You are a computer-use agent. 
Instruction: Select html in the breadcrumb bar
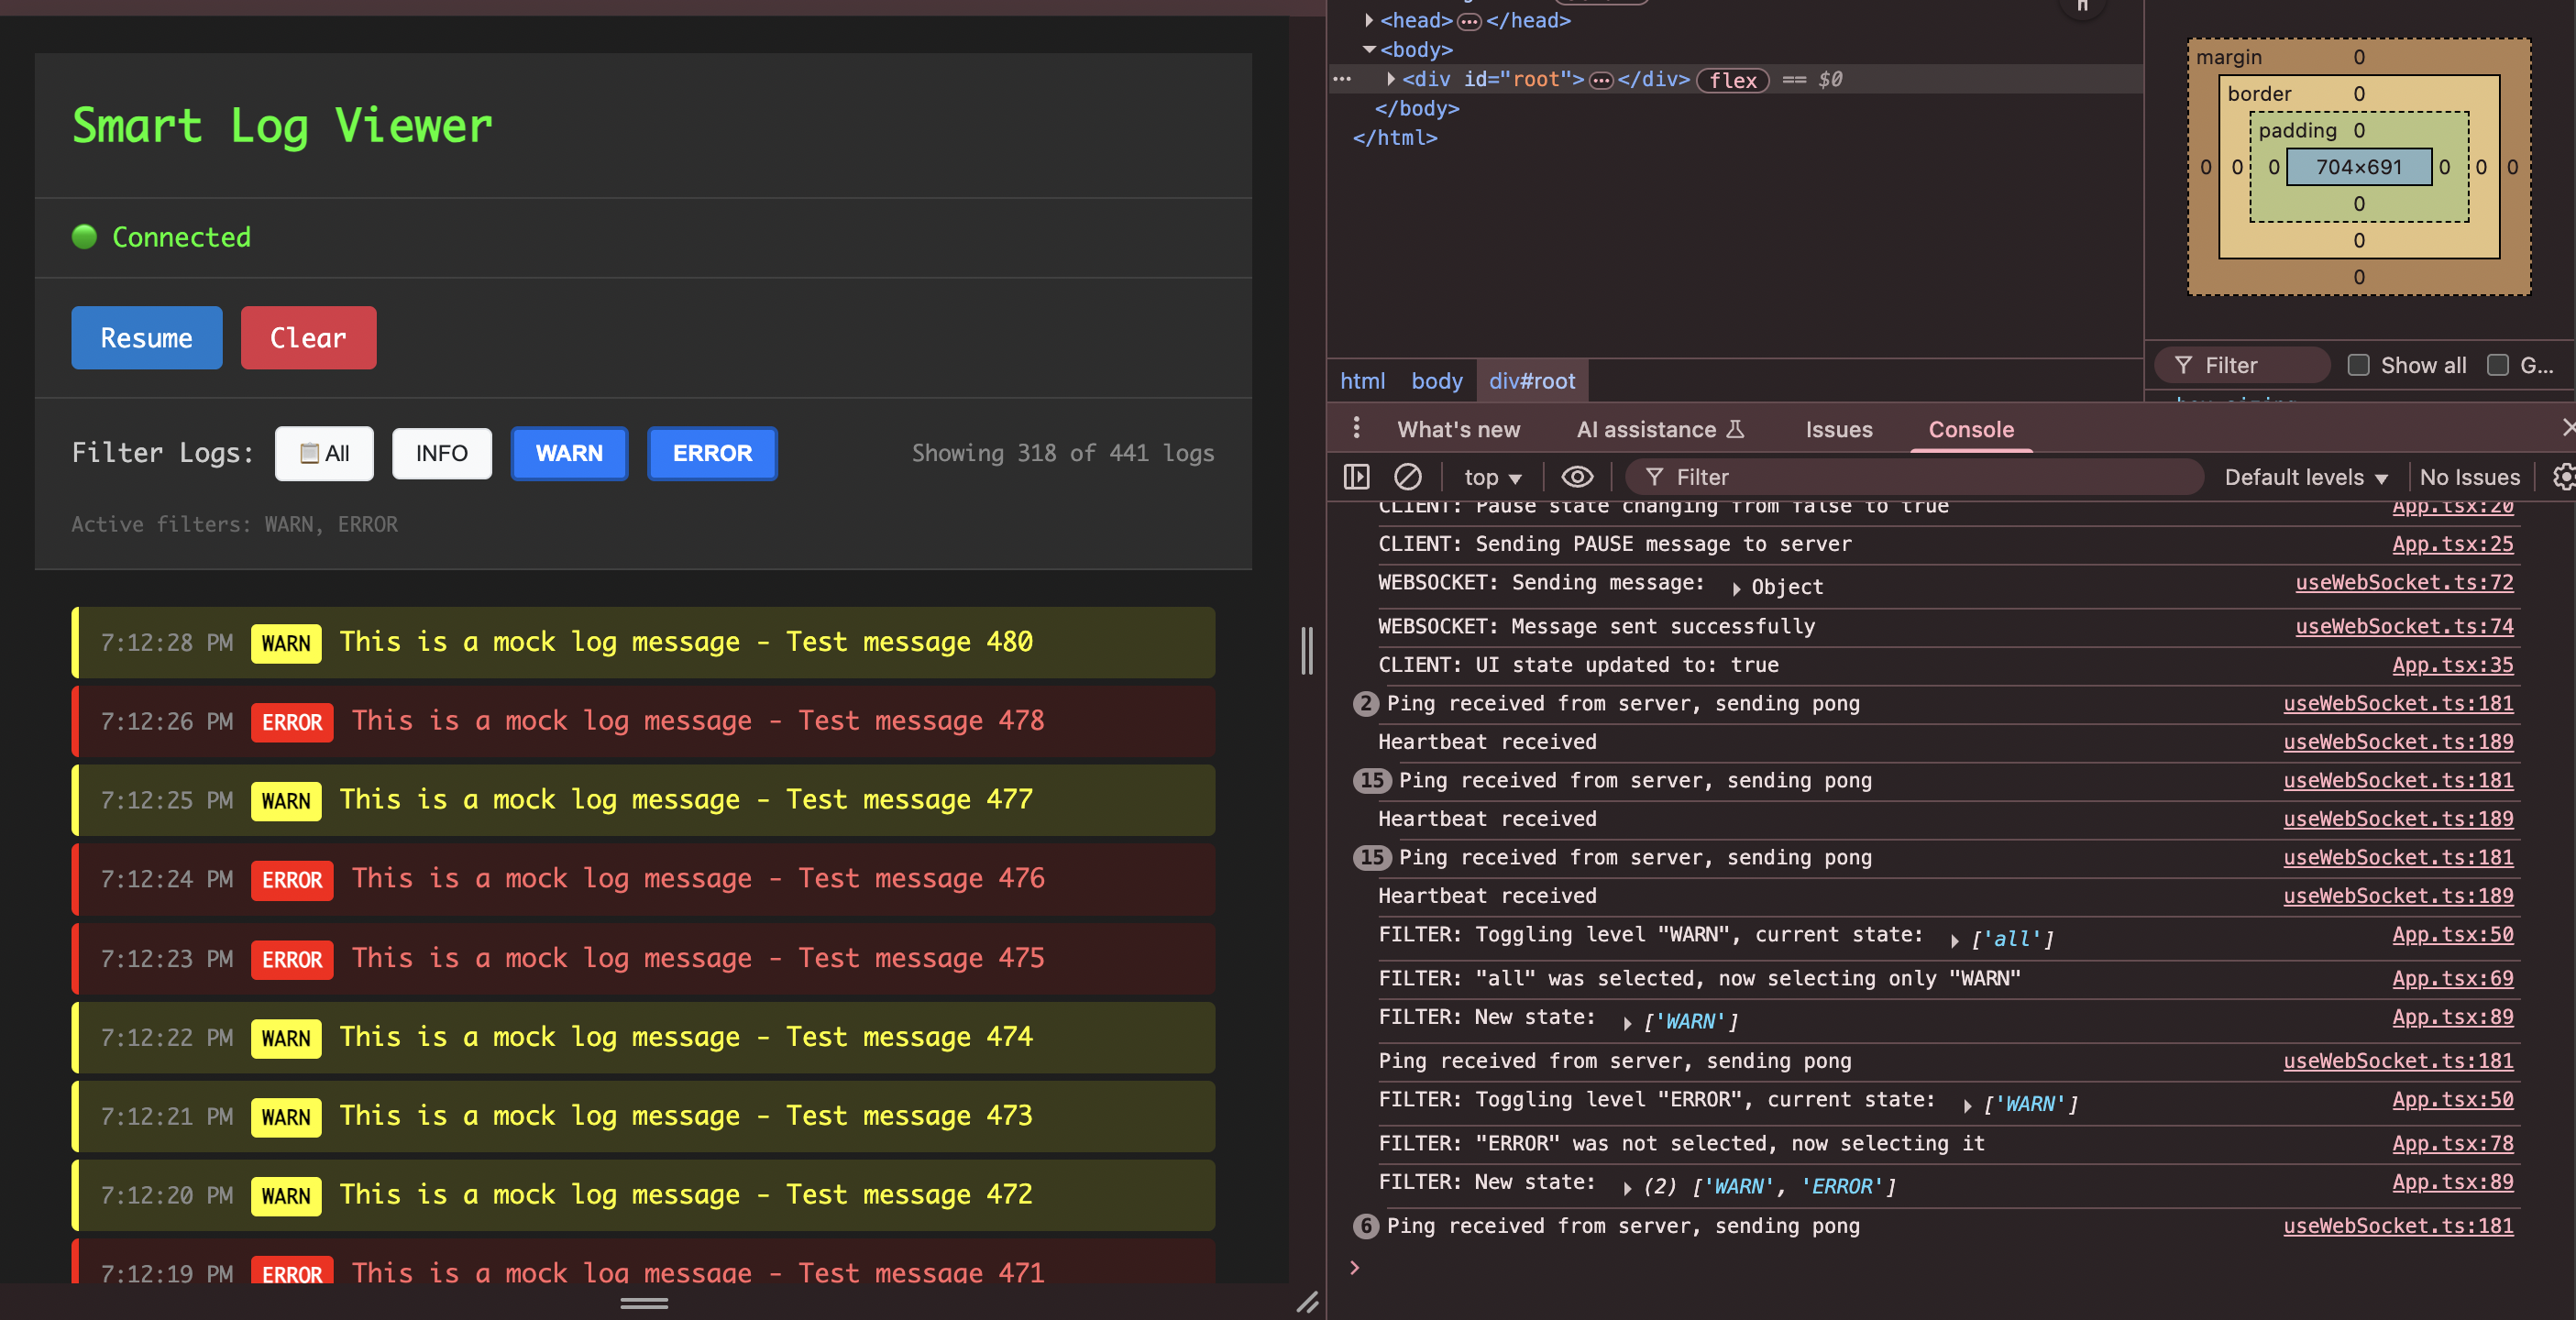click(x=1362, y=381)
